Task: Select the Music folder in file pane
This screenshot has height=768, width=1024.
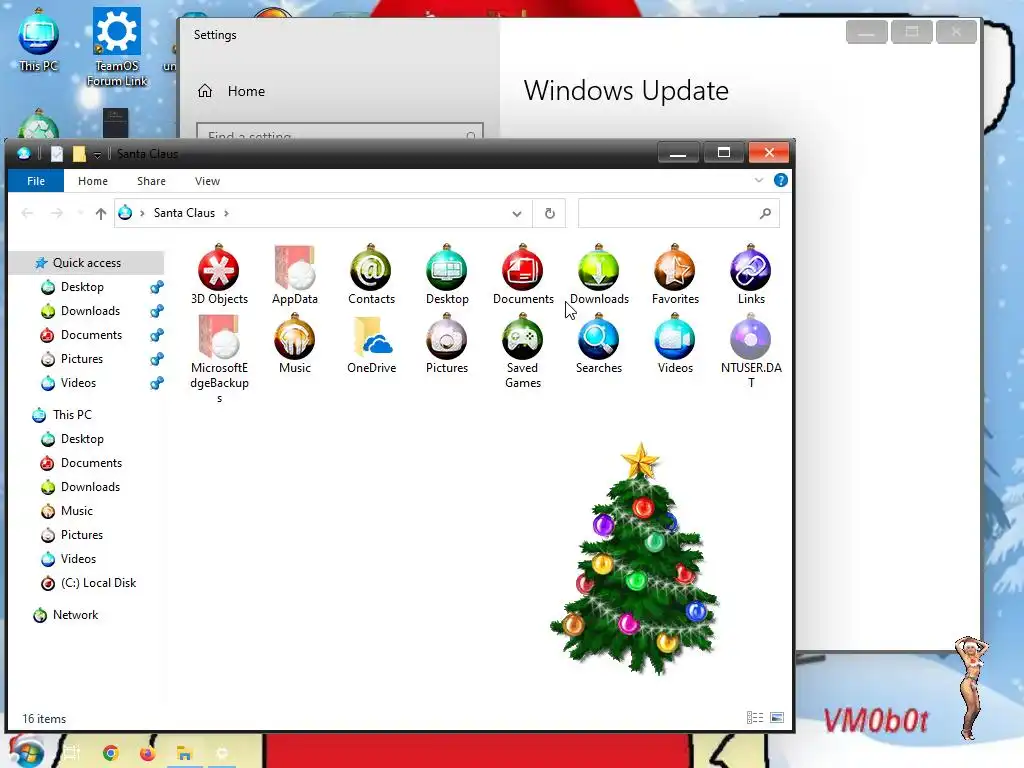Action: pyautogui.click(x=295, y=344)
